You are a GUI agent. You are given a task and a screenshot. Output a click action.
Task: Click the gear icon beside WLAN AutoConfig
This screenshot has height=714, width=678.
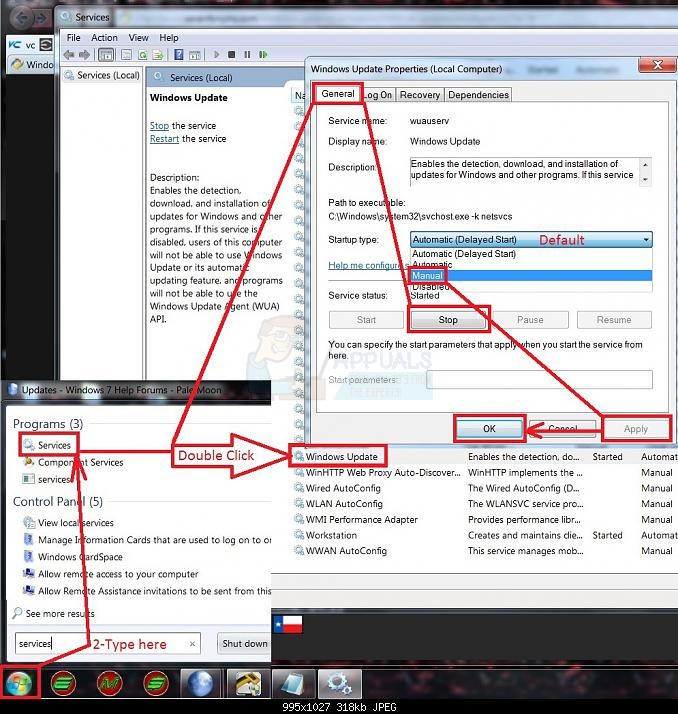tap(299, 503)
